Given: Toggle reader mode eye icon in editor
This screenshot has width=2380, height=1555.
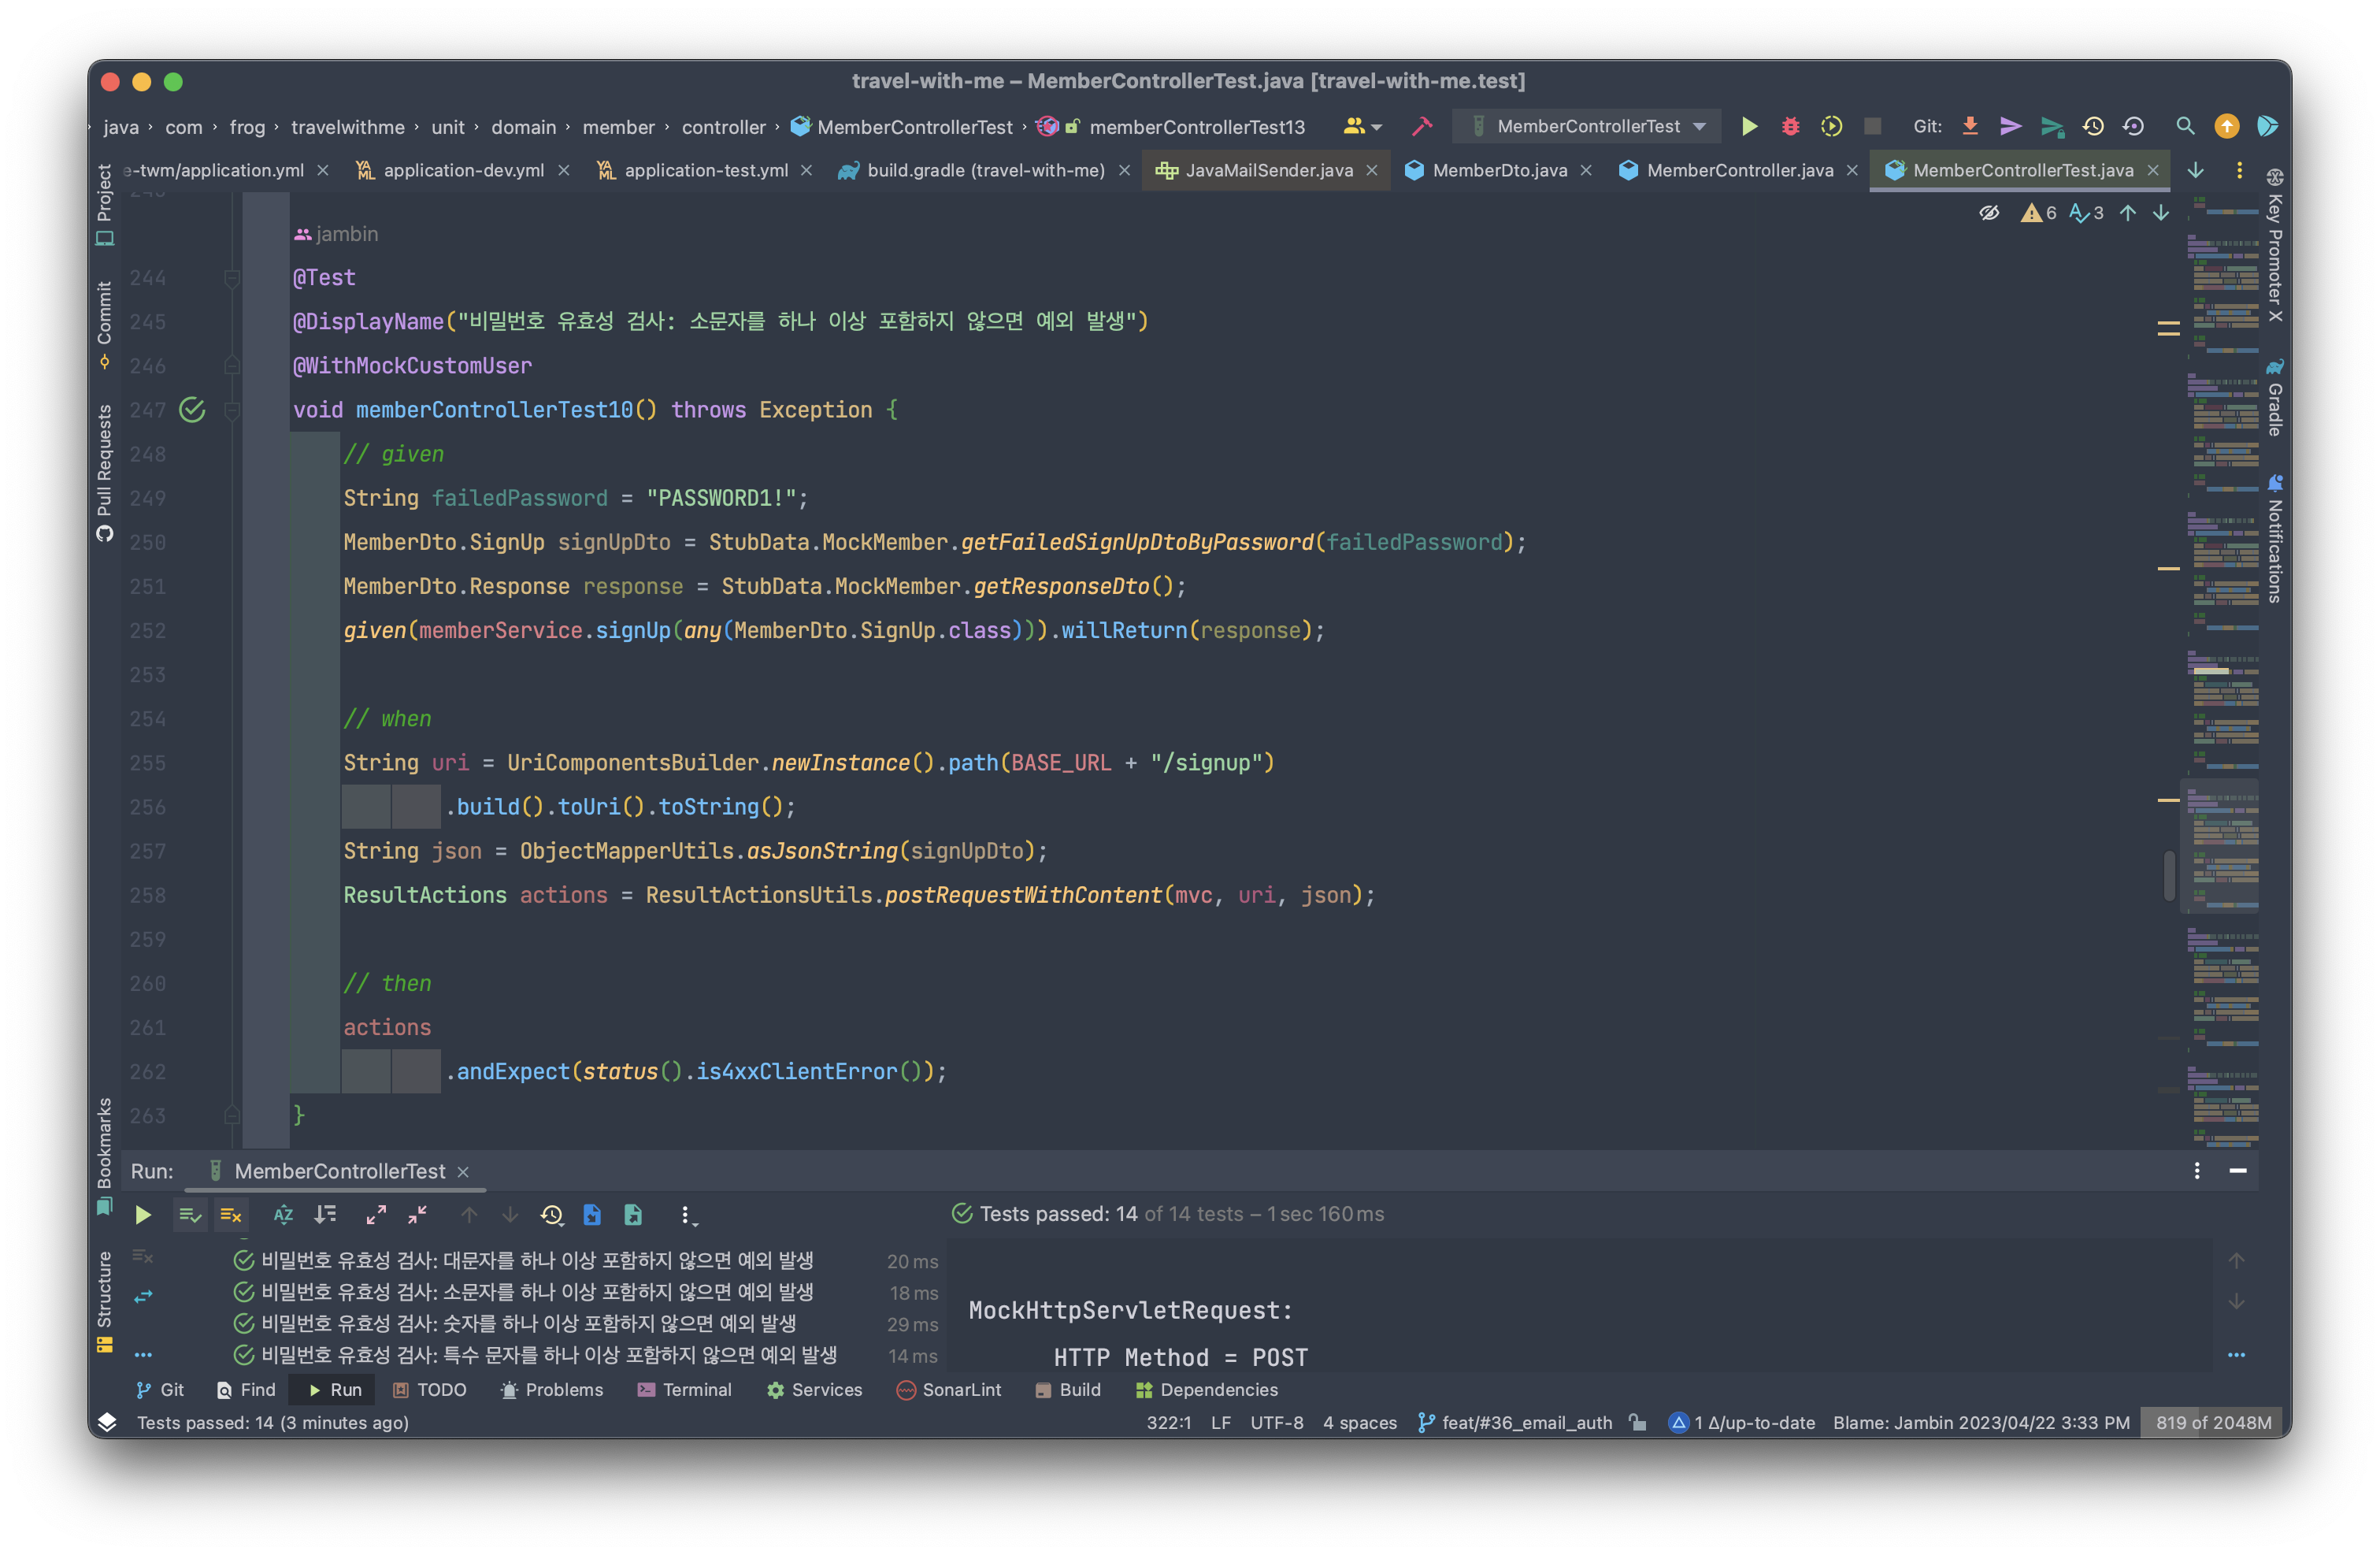Looking at the screenshot, I should tap(1989, 212).
